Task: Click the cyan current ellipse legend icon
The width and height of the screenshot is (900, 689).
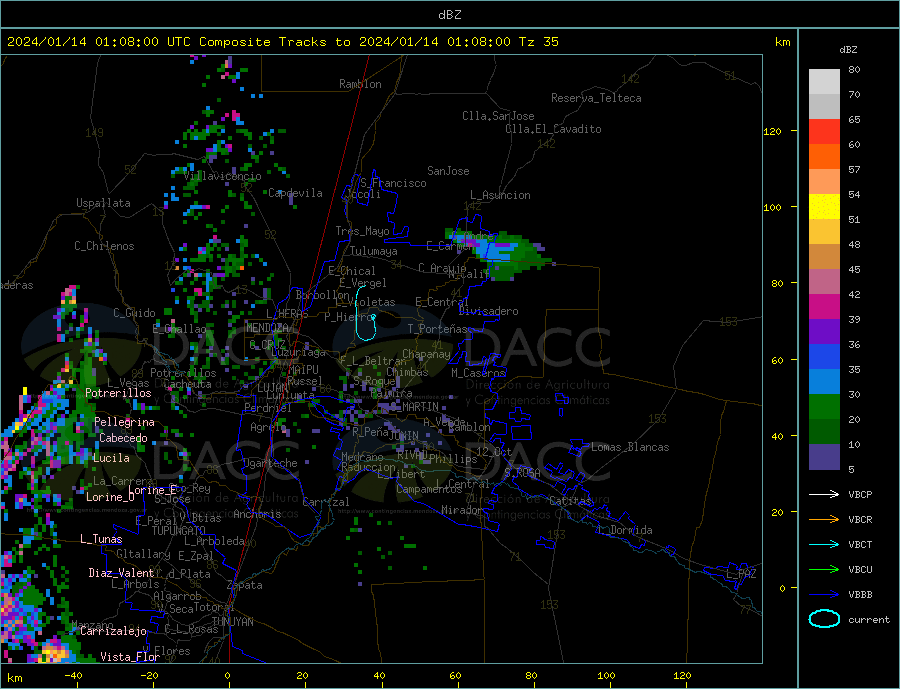Action: point(824,619)
